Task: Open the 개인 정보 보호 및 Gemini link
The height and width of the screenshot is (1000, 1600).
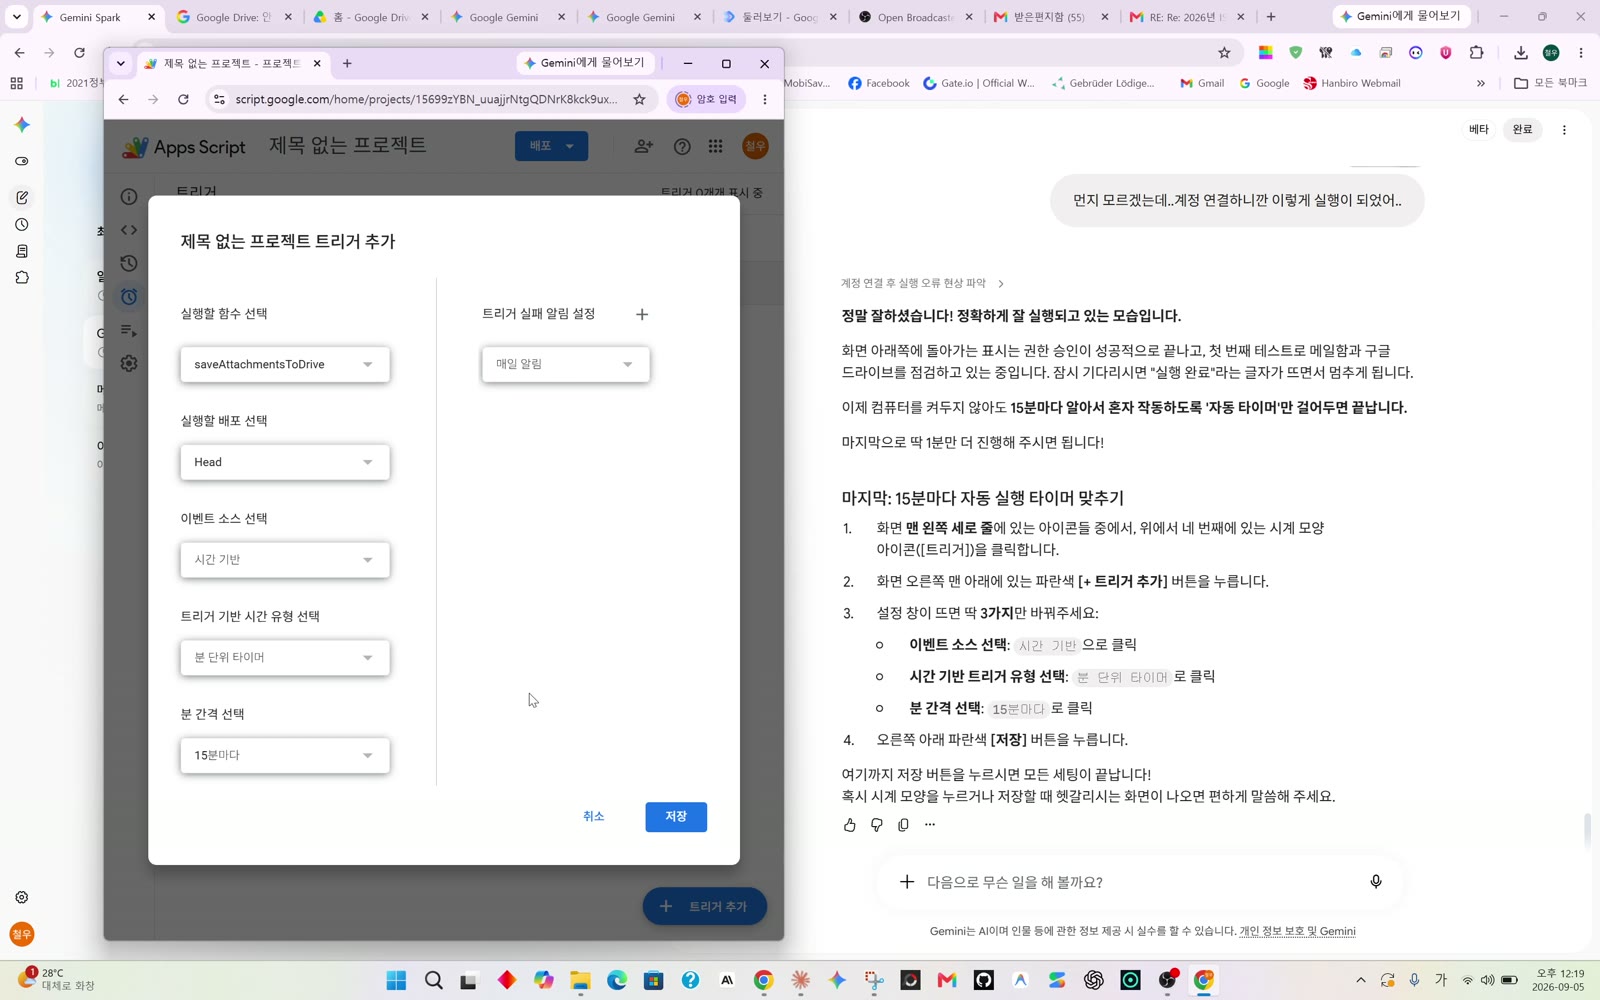Action: coord(1297,931)
